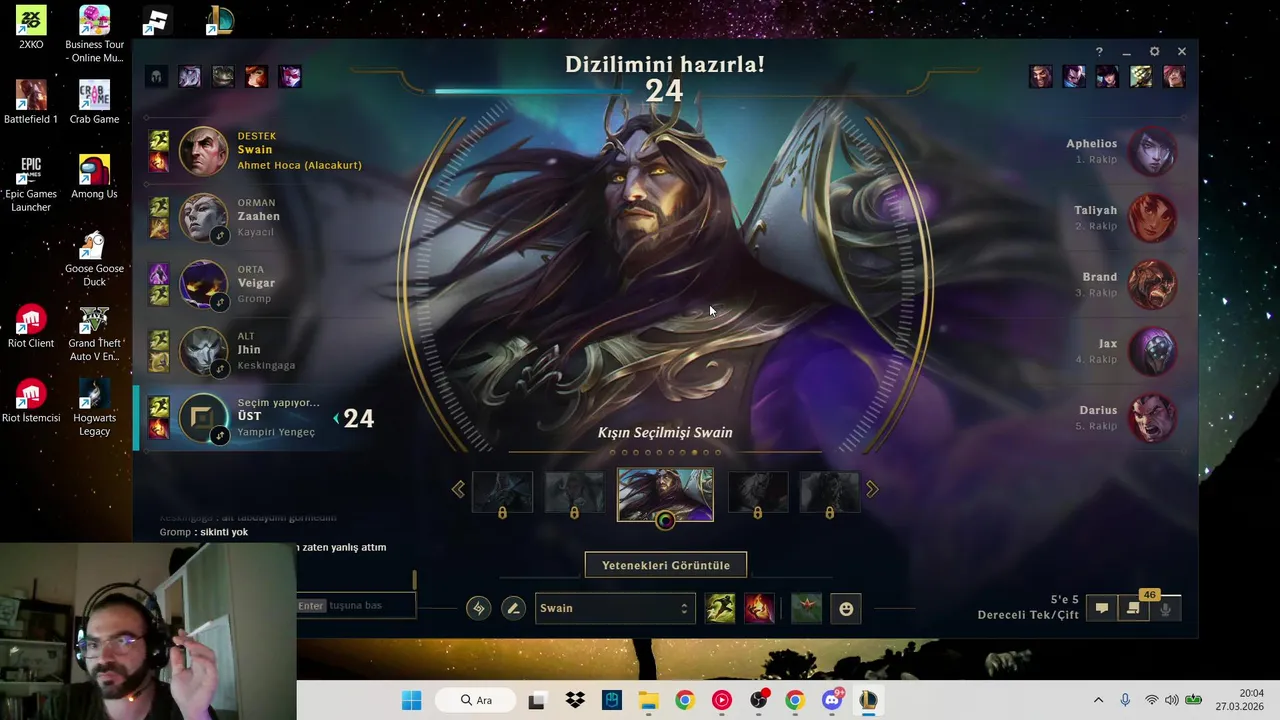Click the Darius enemy portrait
Image resolution: width=1280 pixels, height=720 pixels.
click(x=1152, y=418)
